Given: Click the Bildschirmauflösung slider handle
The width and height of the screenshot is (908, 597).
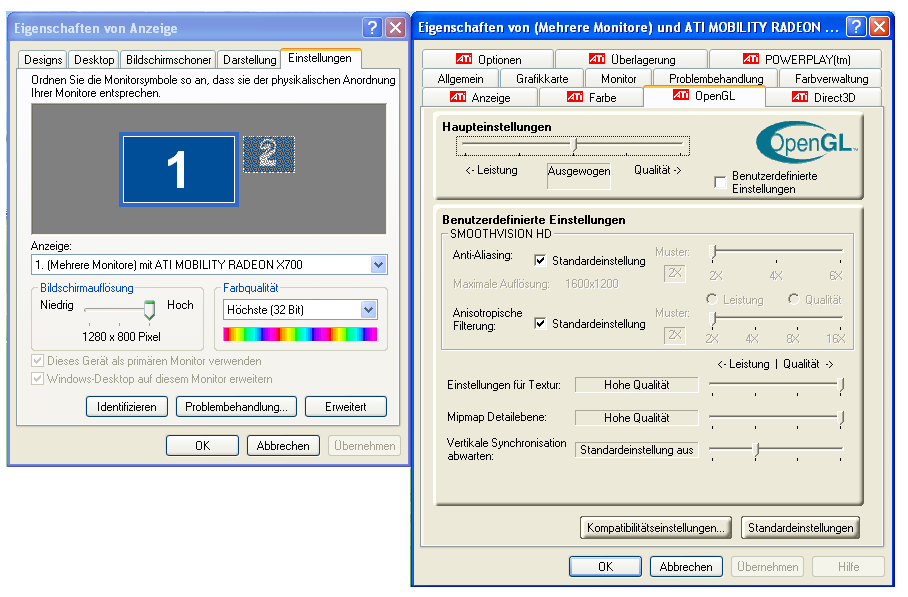Looking at the screenshot, I should 149,310.
